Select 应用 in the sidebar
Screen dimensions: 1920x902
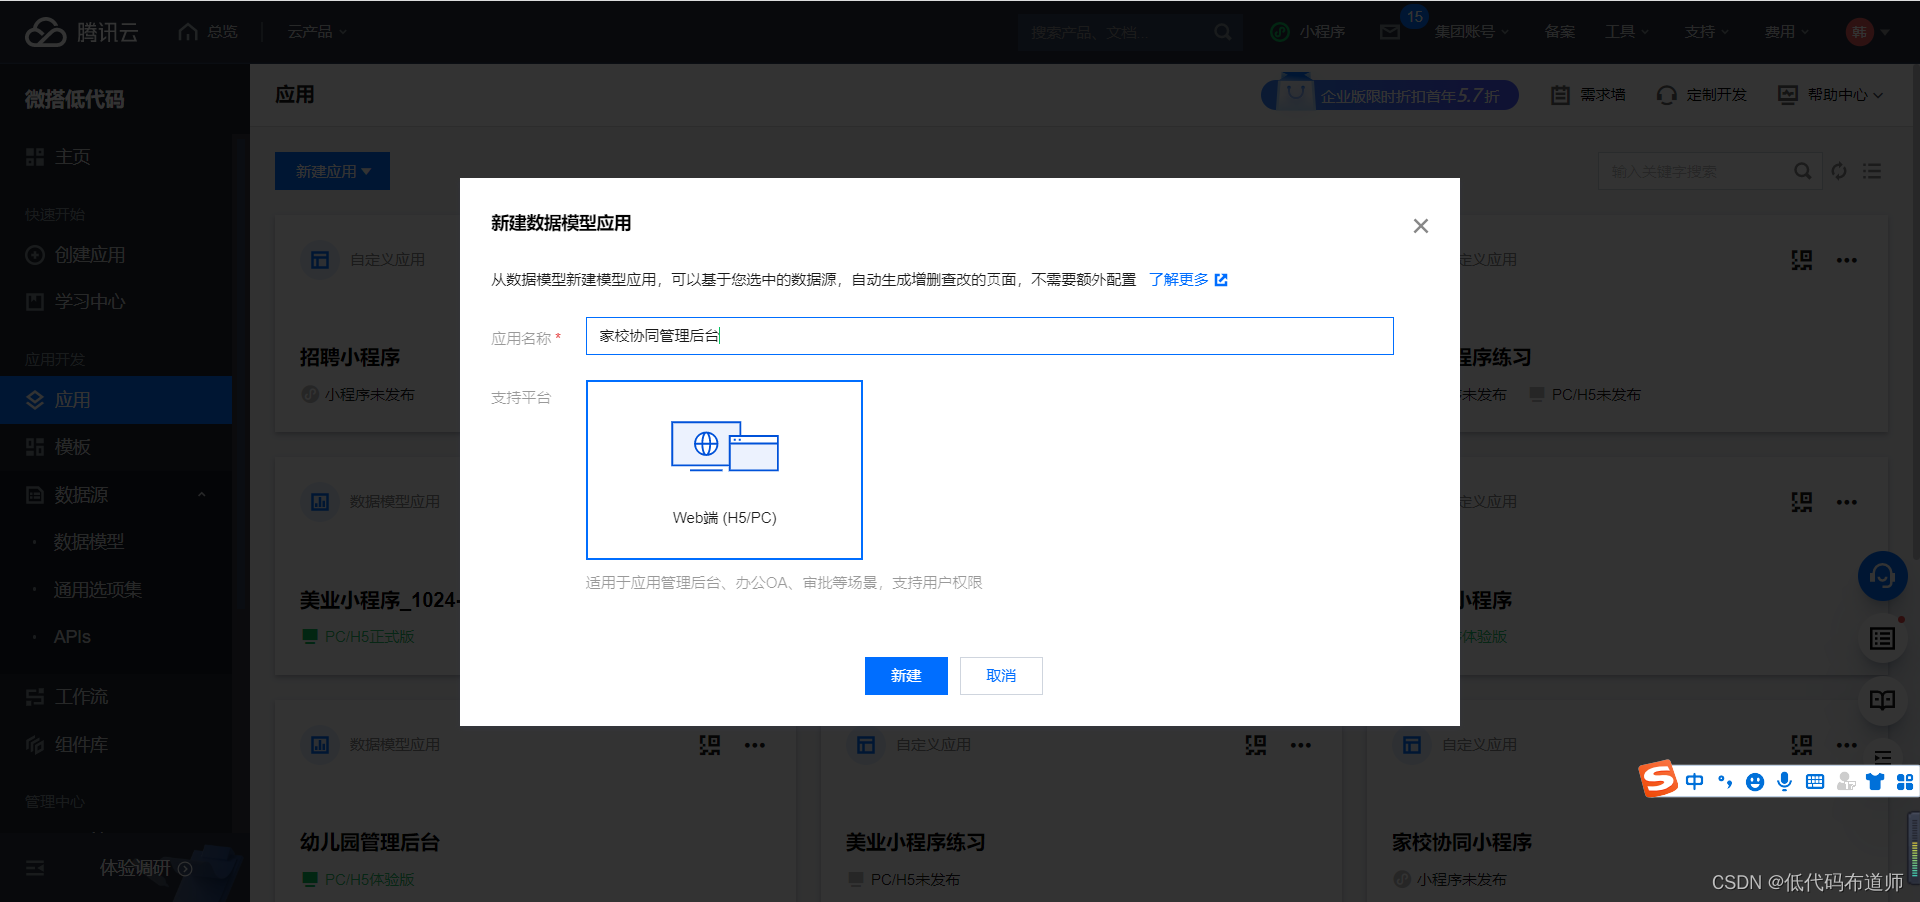coord(116,400)
